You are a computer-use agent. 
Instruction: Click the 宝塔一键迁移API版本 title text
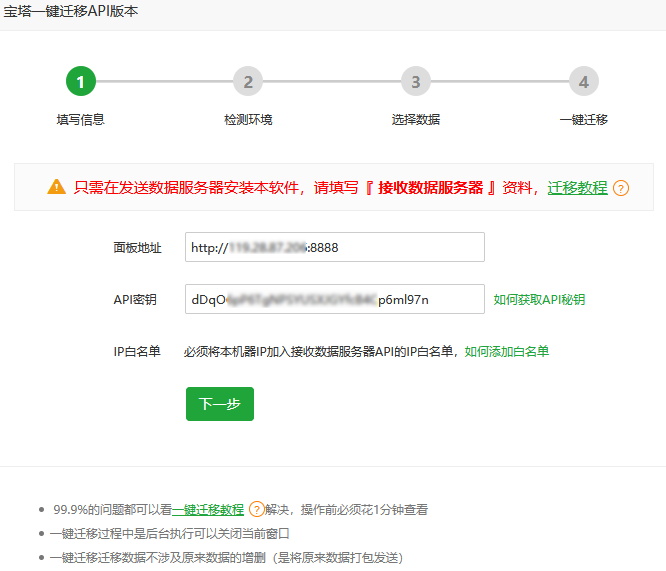[x=72, y=12]
